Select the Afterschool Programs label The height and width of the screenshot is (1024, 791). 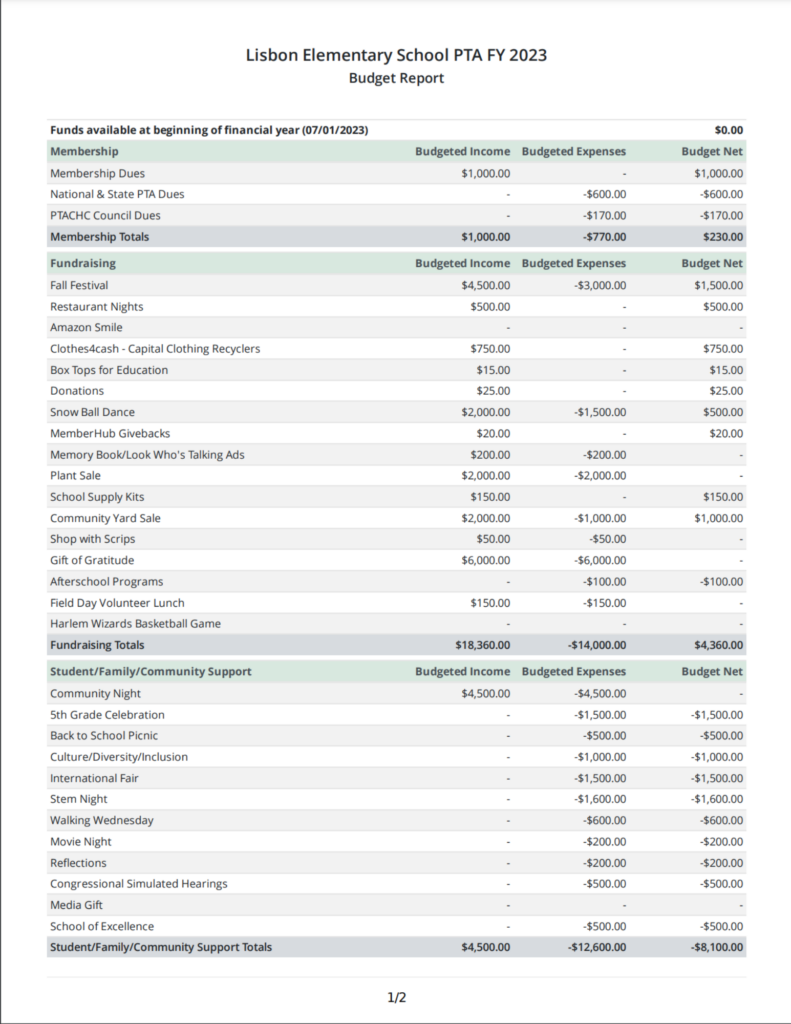(106, 581)
